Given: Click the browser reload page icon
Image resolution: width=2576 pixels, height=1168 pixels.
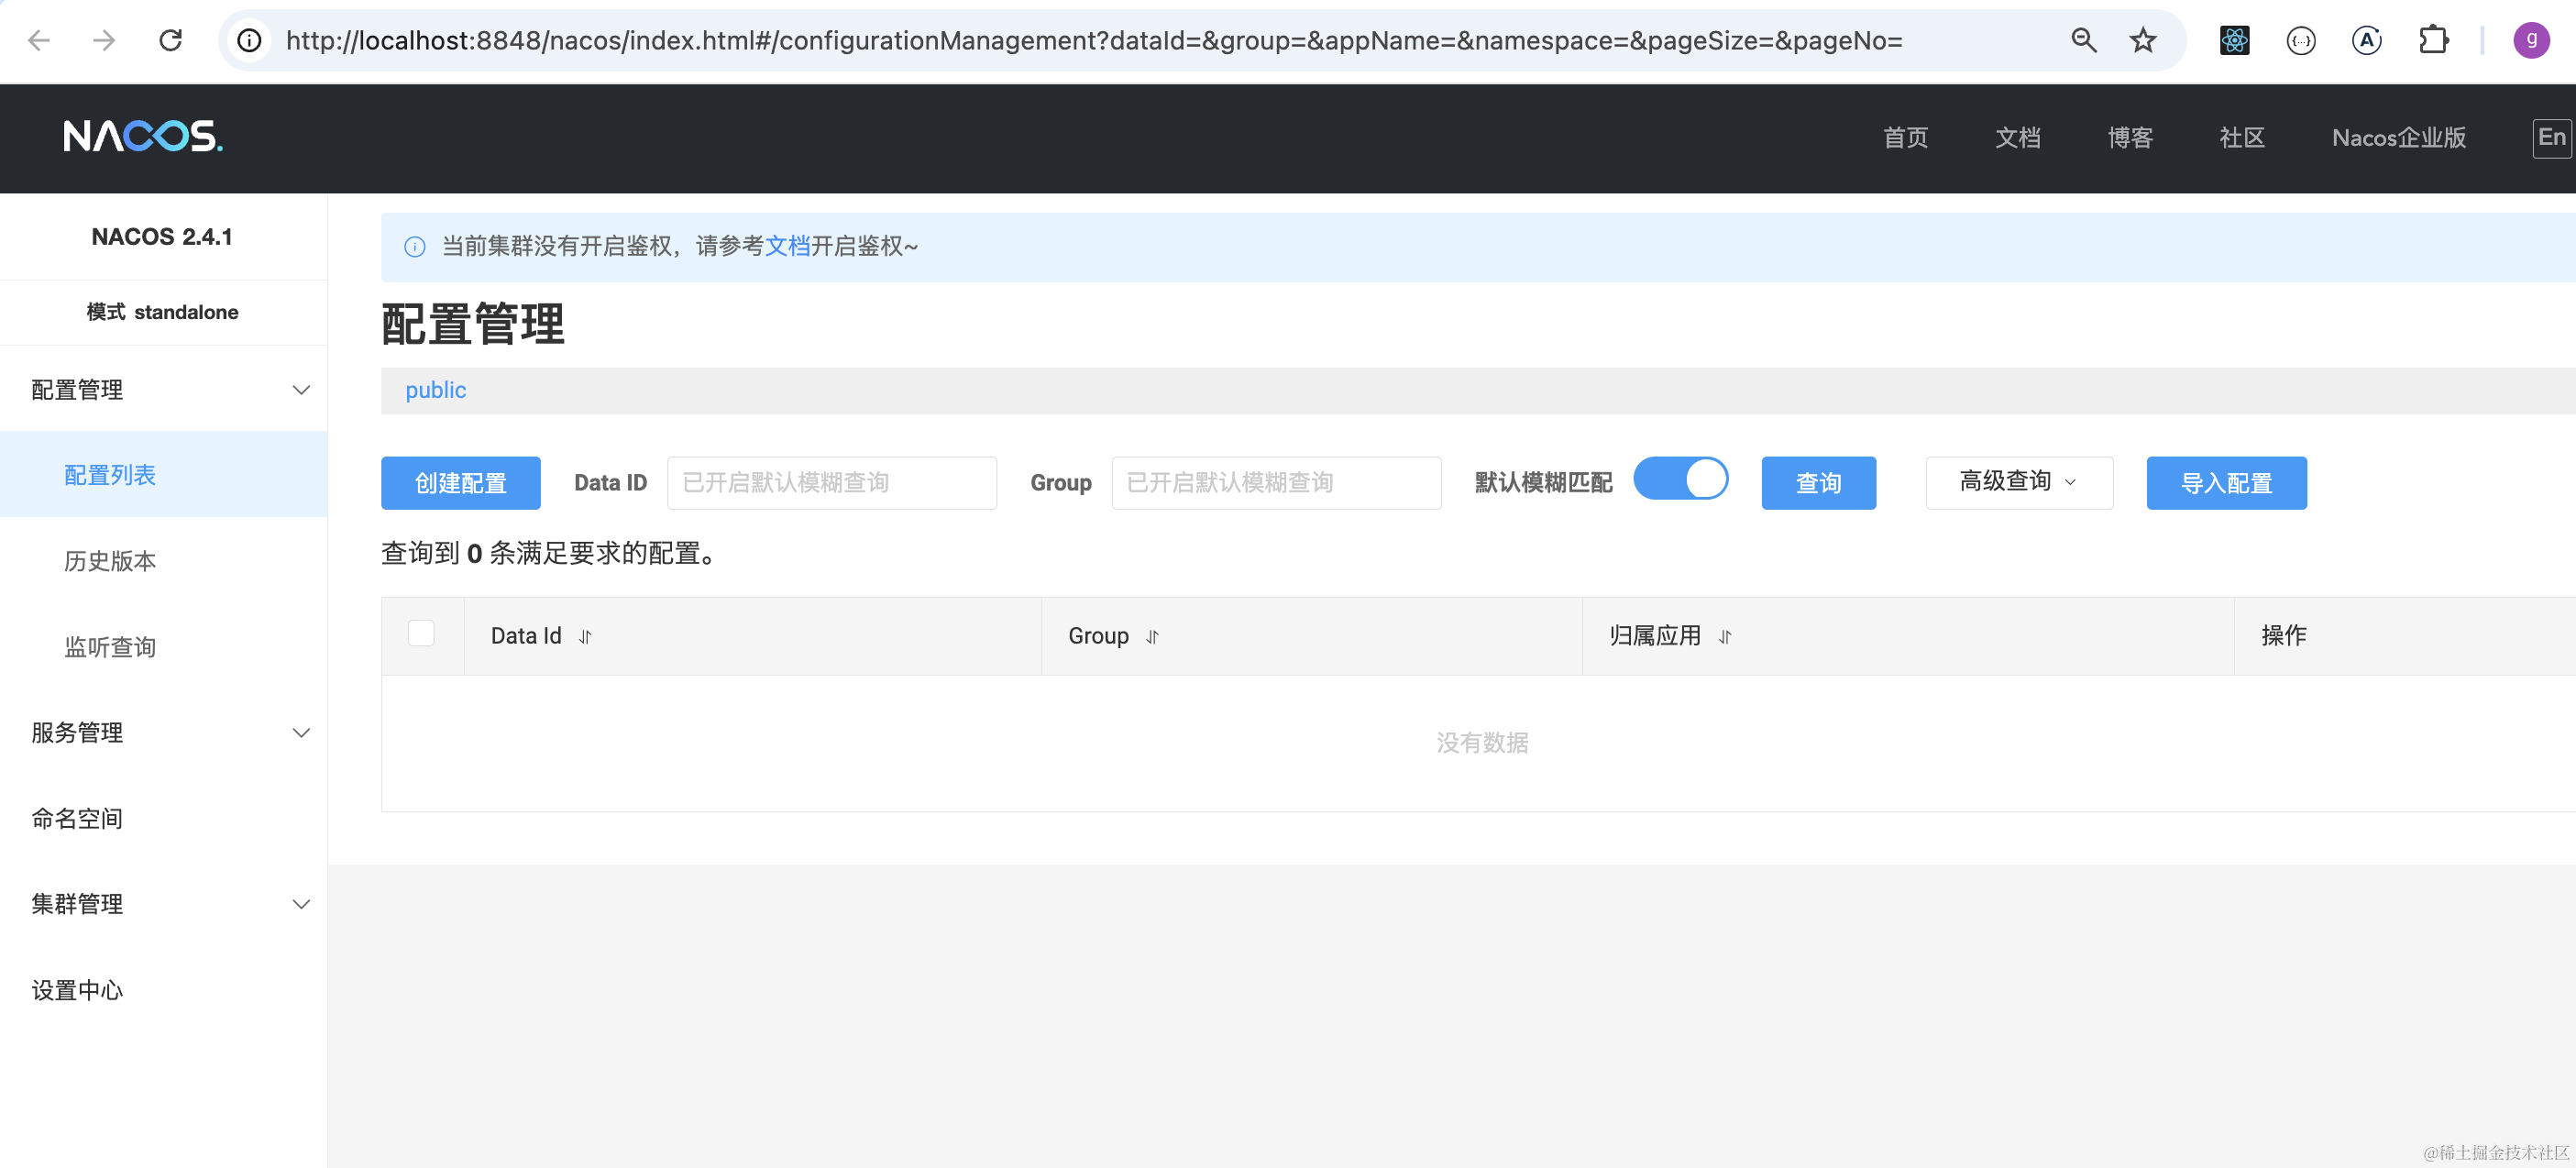Looking at the screenshot, I should coord(171,40).
